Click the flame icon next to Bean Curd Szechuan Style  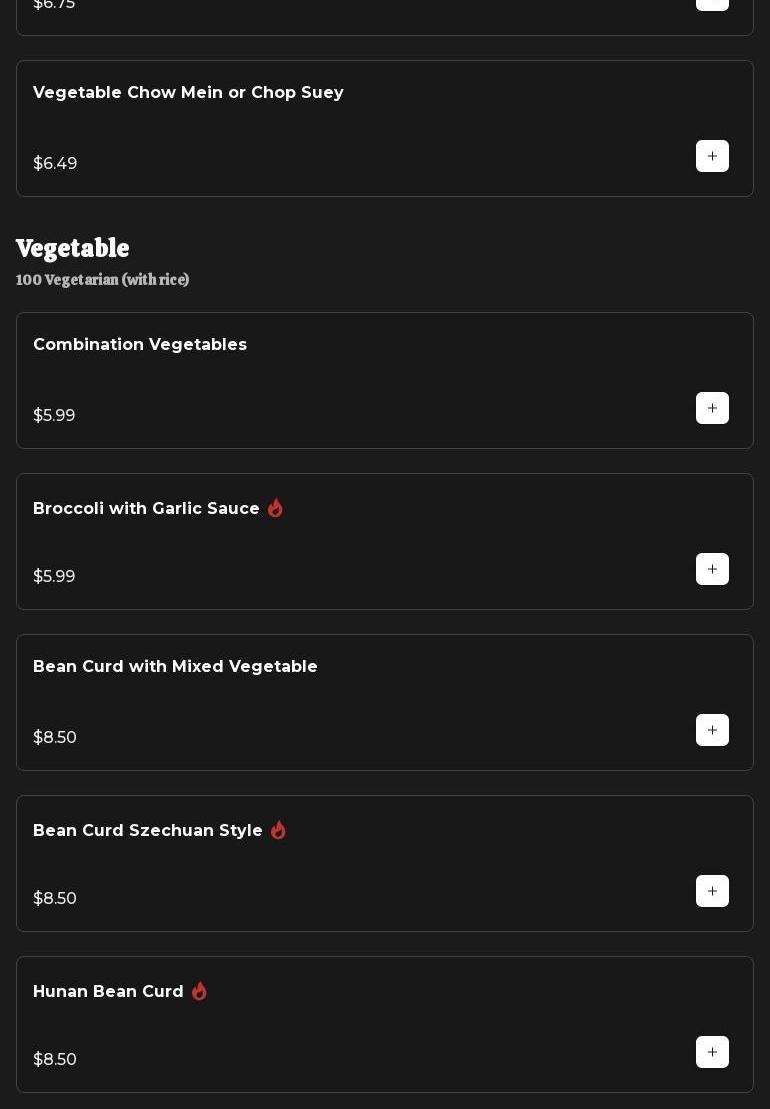(x=278, y=830)
